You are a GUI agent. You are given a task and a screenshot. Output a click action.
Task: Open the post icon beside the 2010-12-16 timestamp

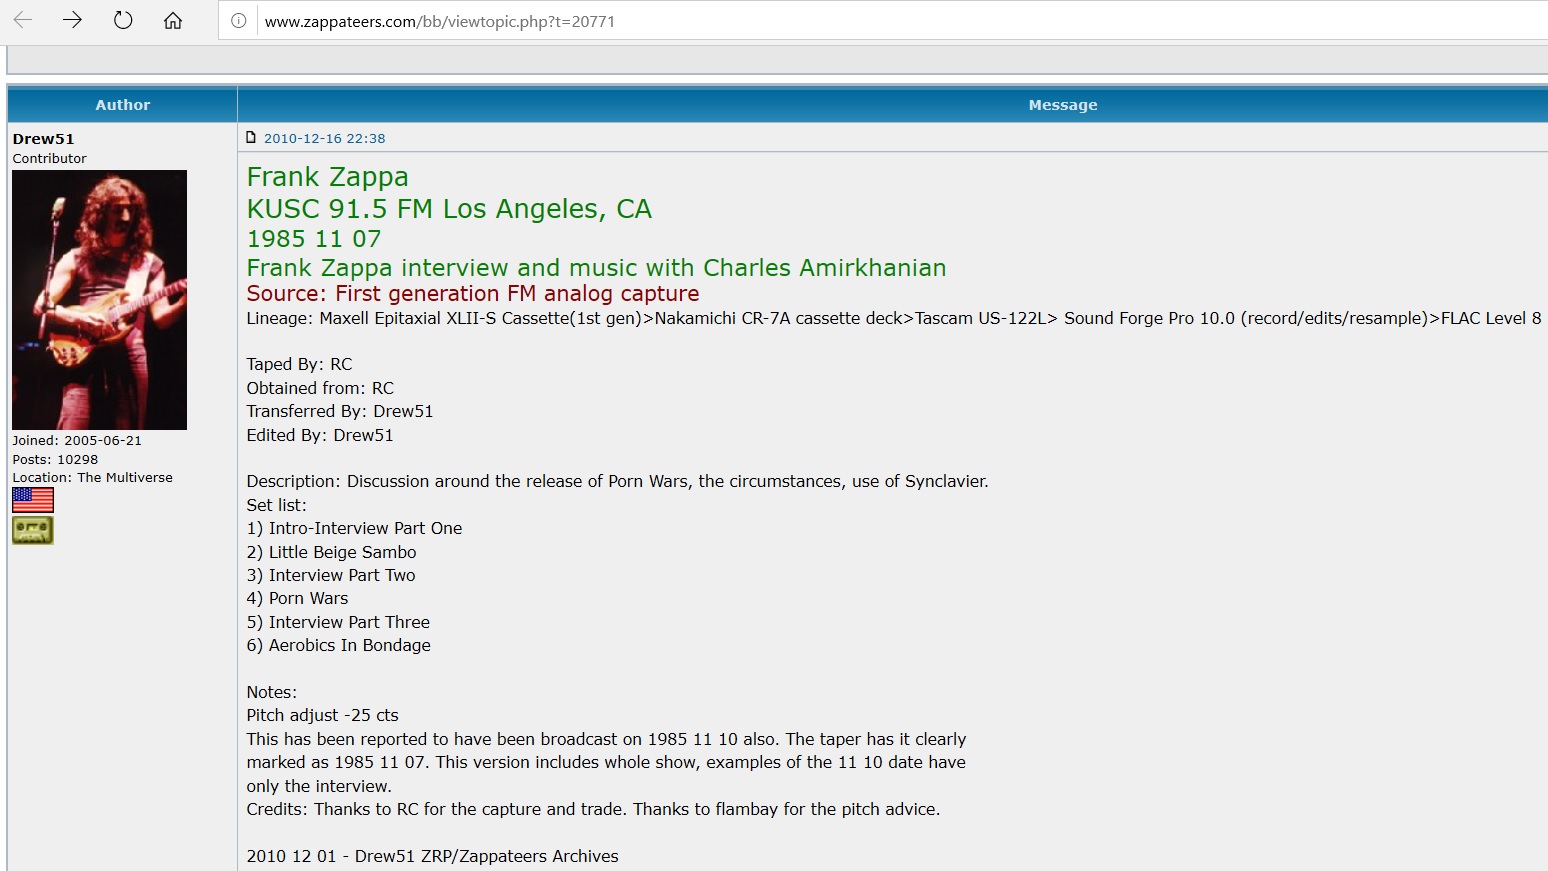[252, 138]
